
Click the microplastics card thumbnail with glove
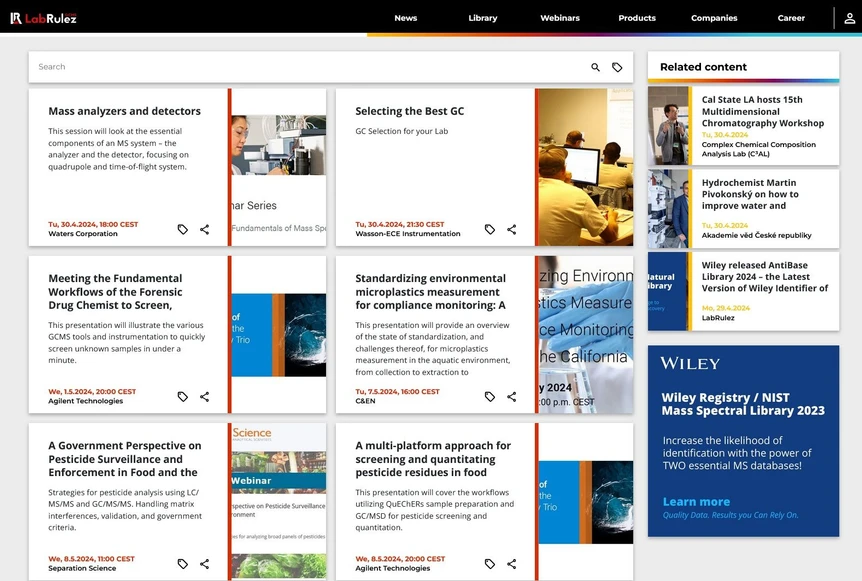[585, 335]
